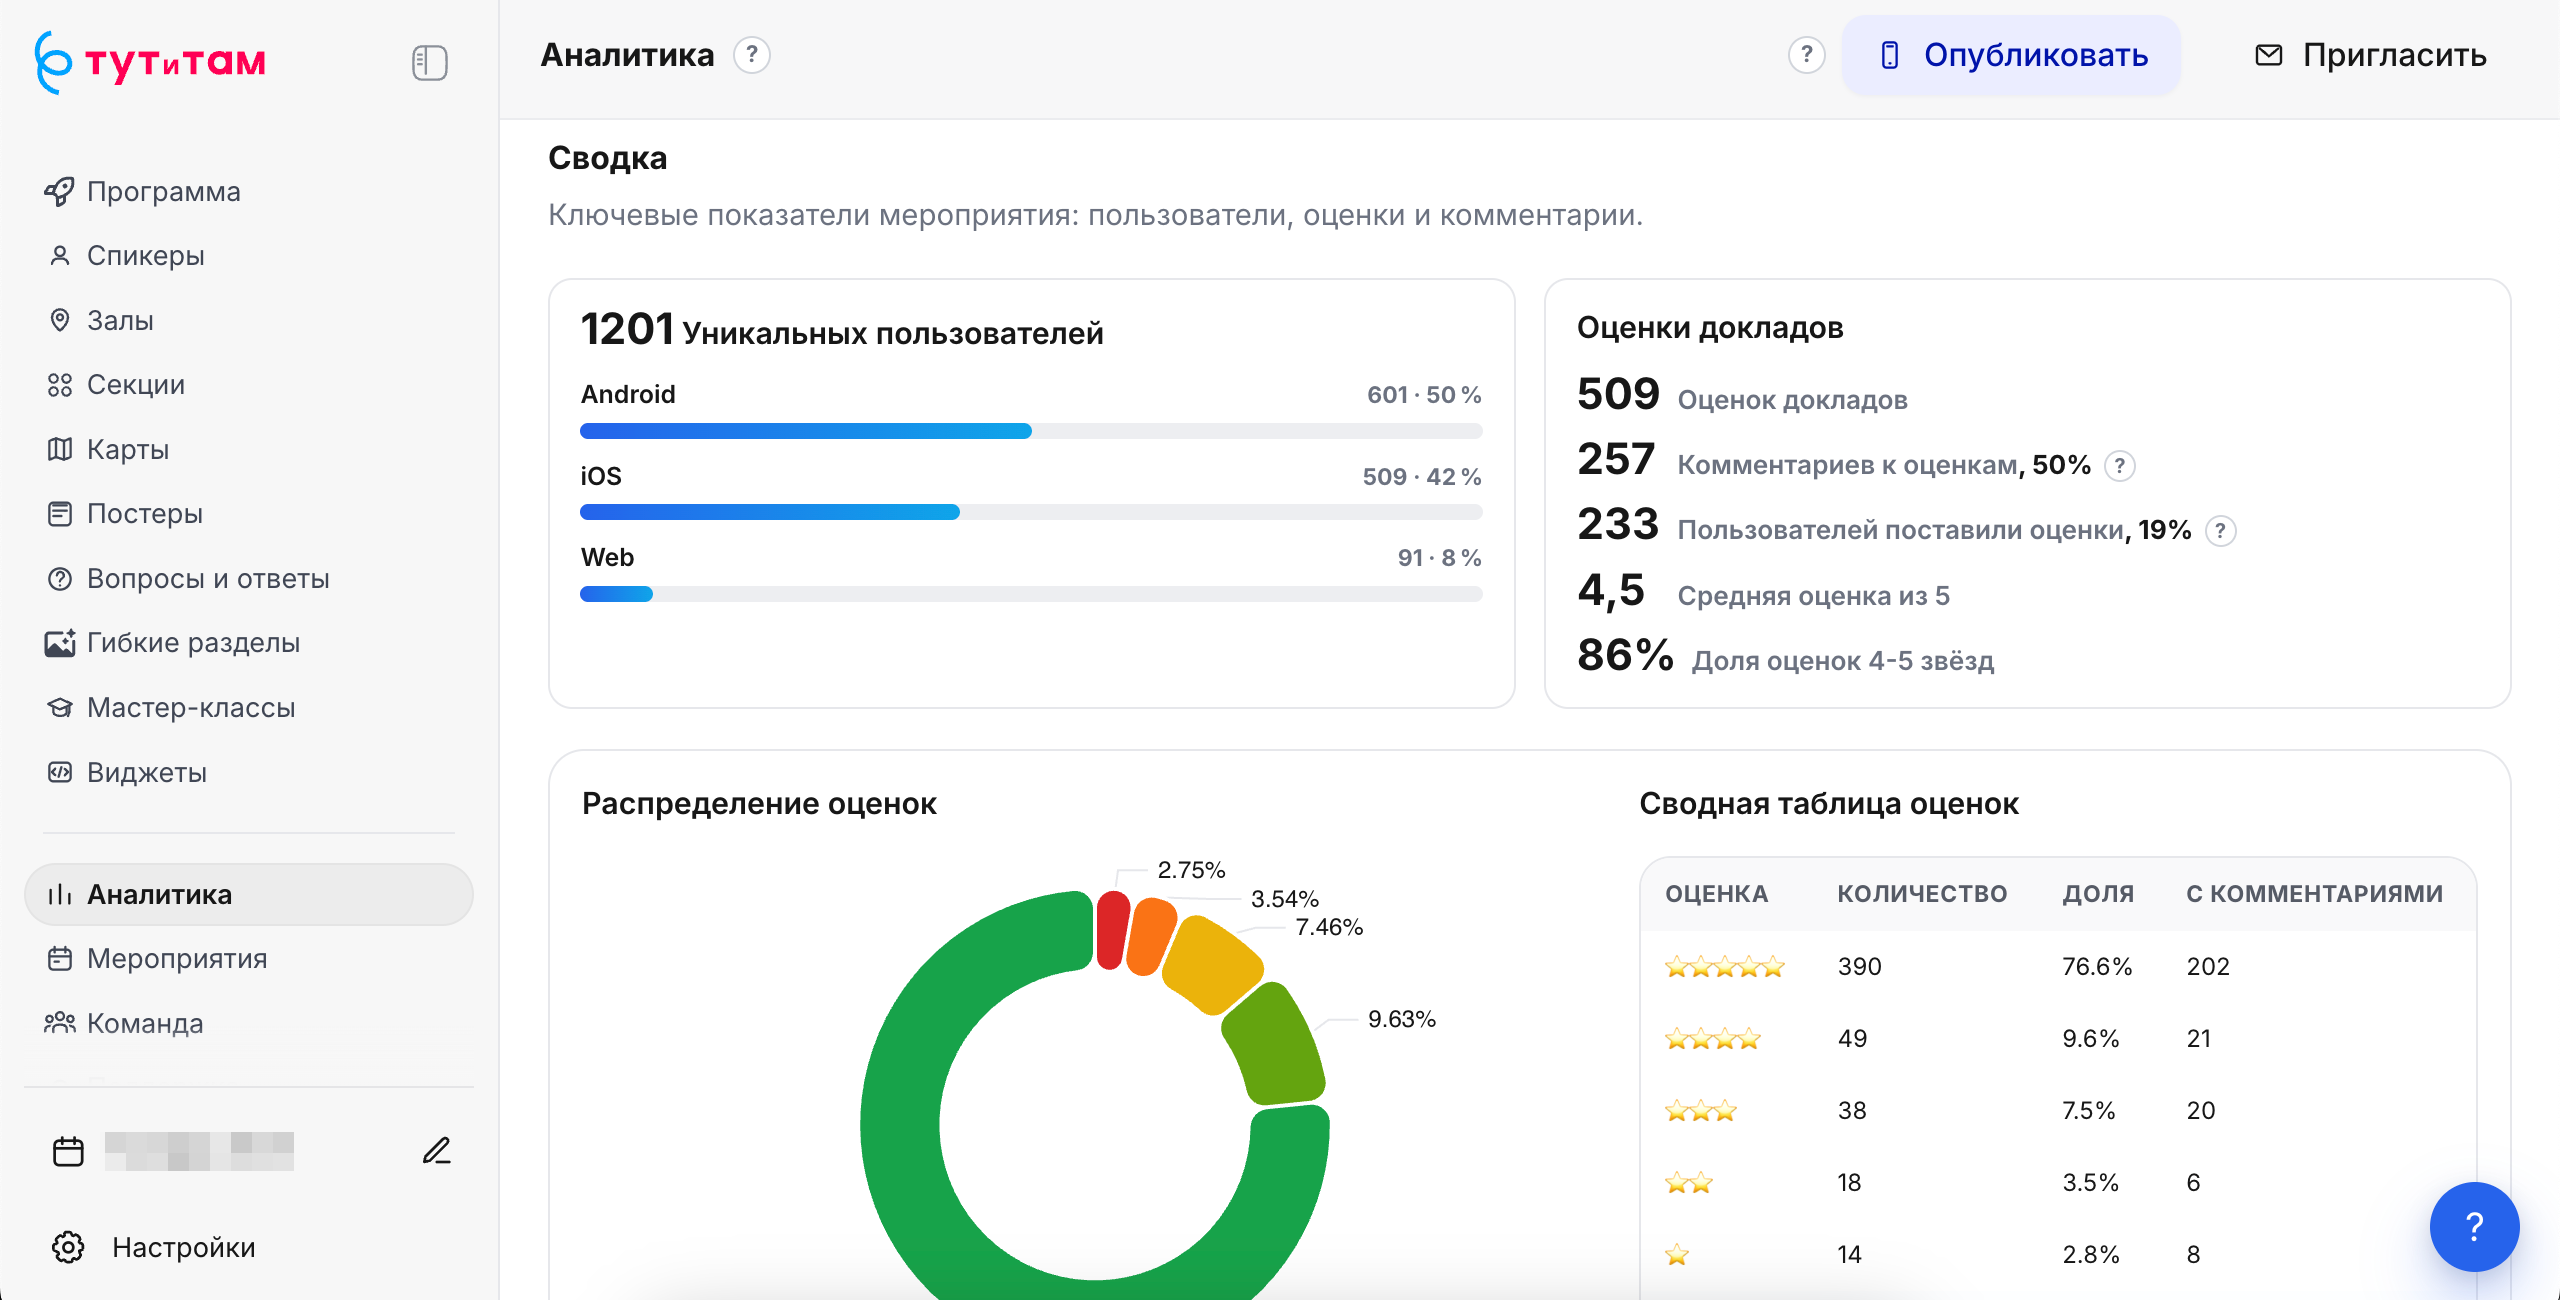Open Постеры section
2560x1300 pixels.
[x=248, y=514]
